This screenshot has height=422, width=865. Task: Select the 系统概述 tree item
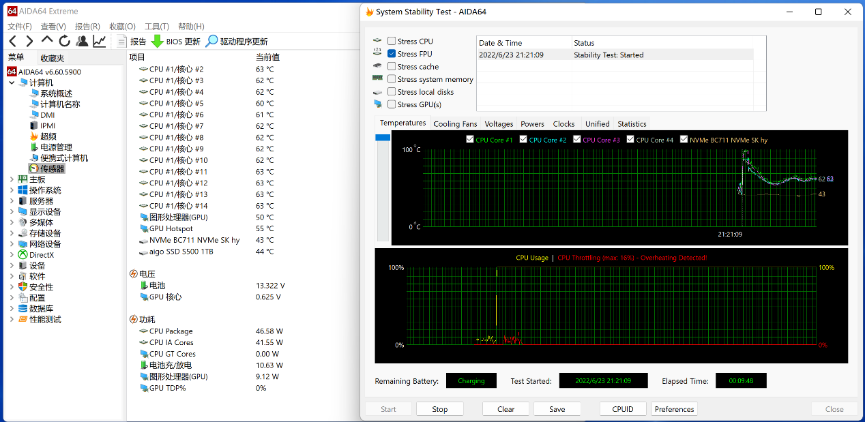coord(56,93)
